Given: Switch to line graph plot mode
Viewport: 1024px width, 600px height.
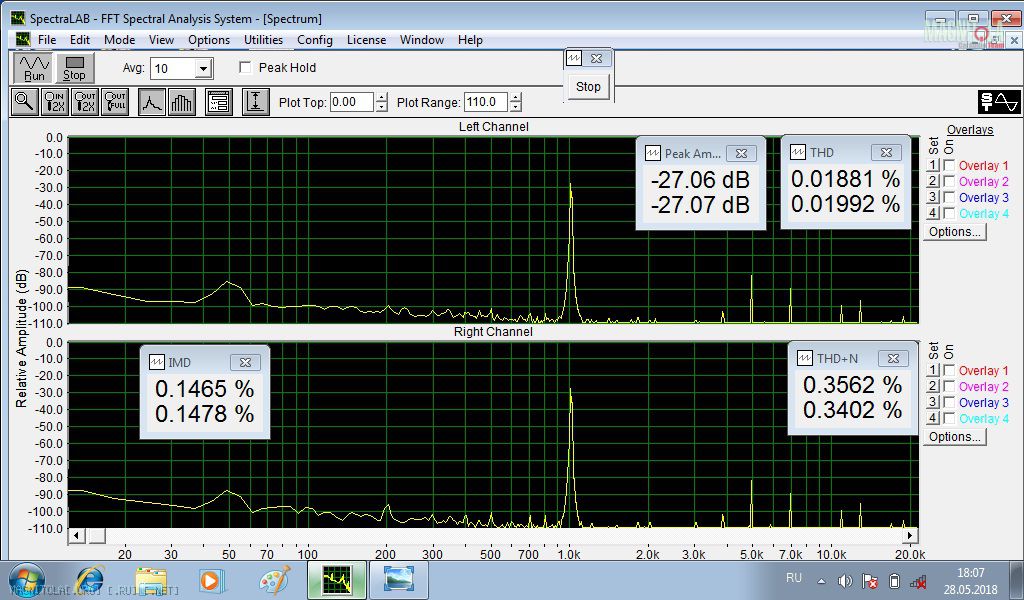Looking at the screenshot, I should point(151,101).
